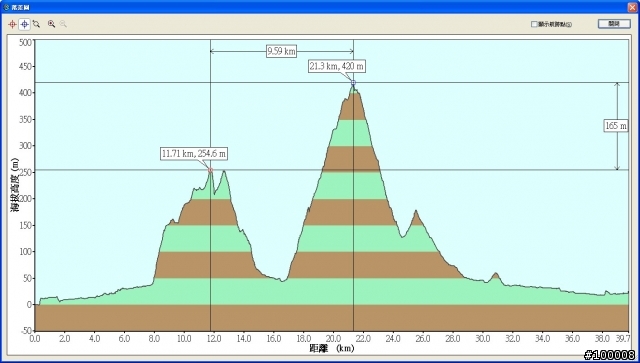Click the '9.59 km' distance label
Viewport: 640px width, 363px height.
pos(281,51)
